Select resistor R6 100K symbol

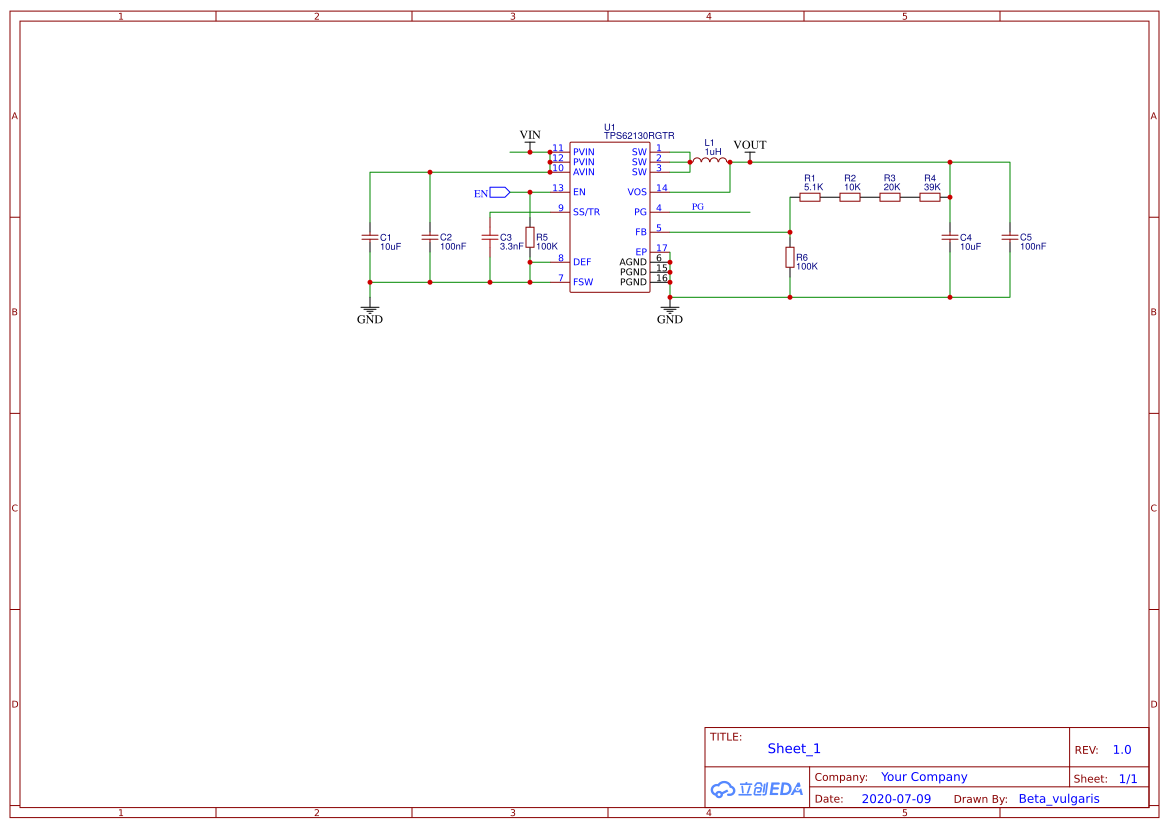790,257
